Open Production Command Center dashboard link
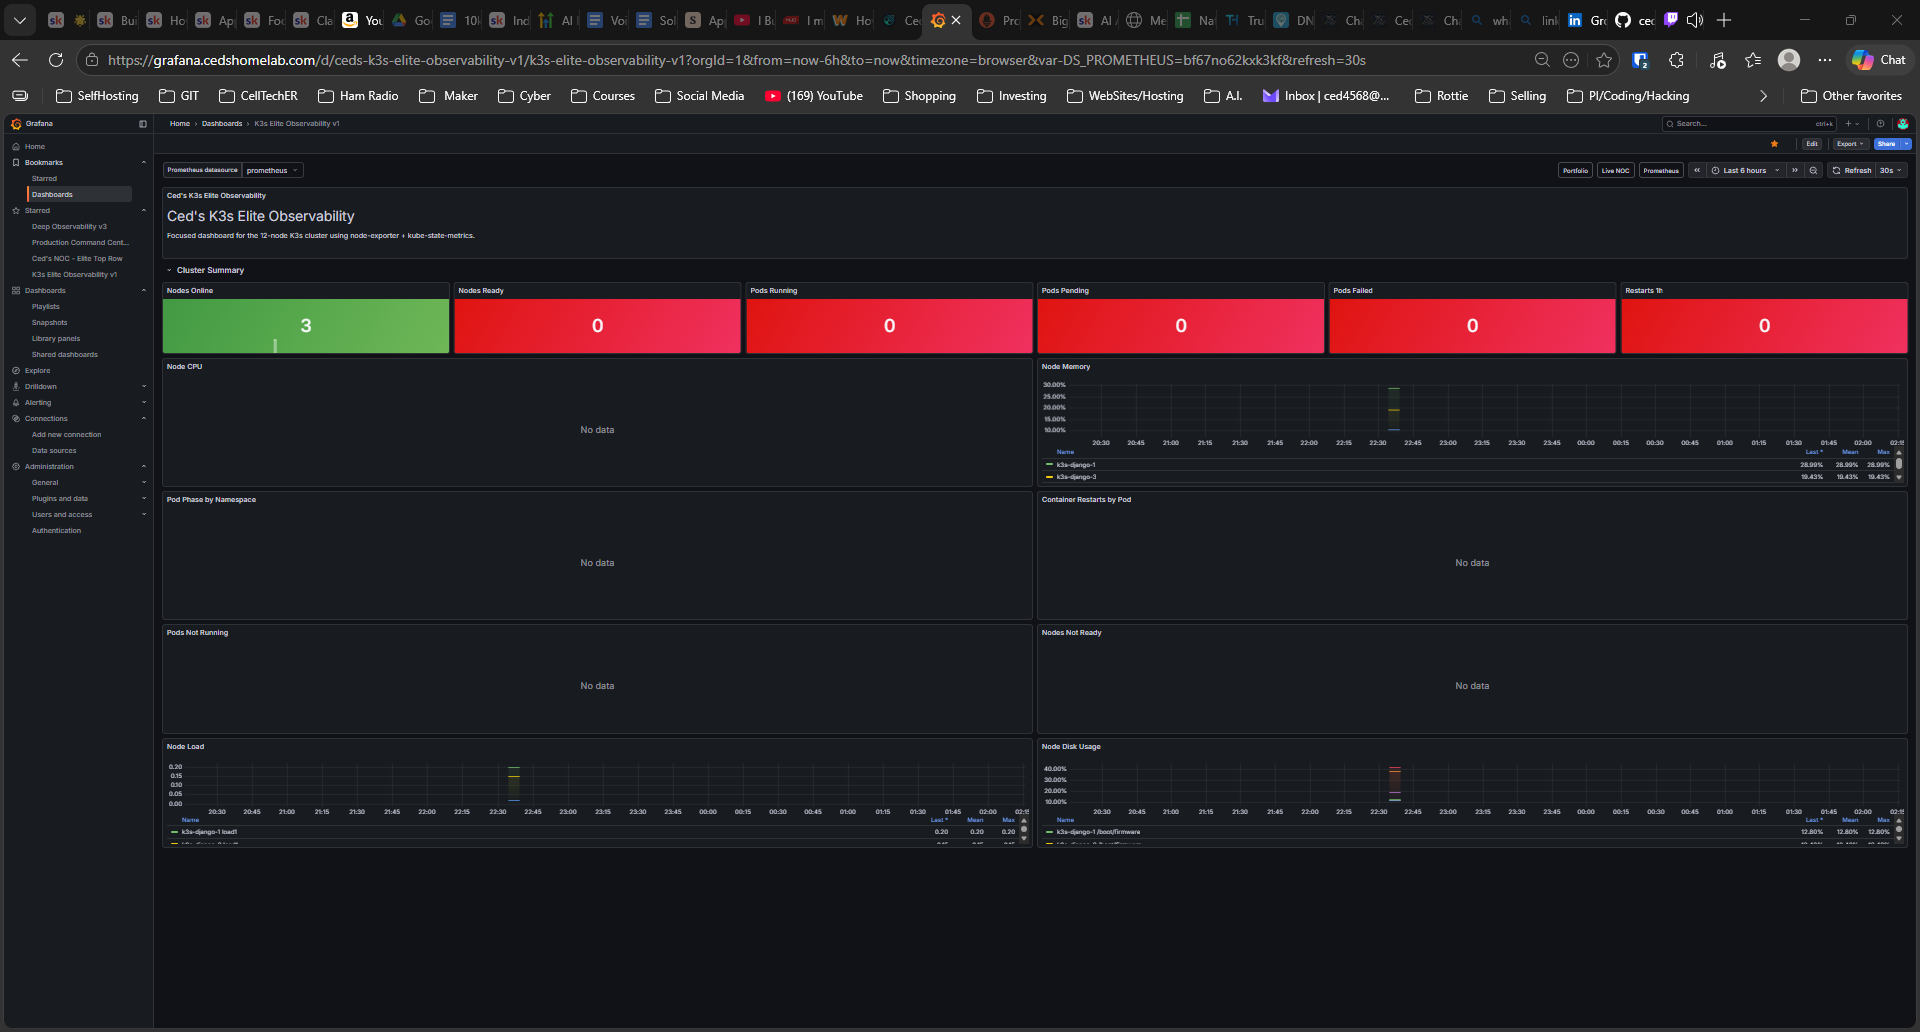Screen dimensions: 1920x1032 (80, 242)
